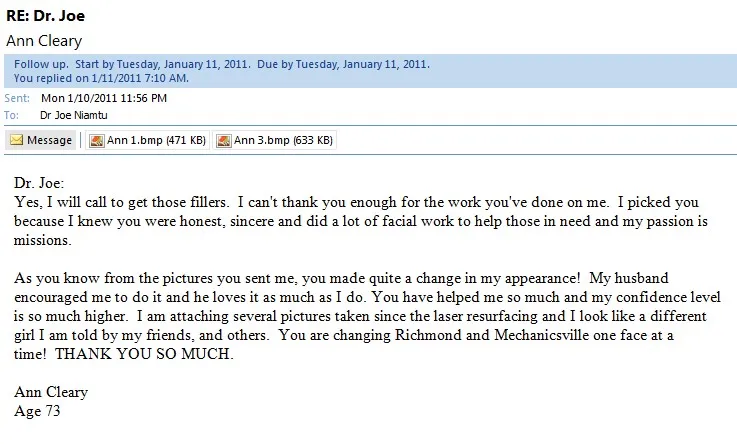Click the subject line RE: Dr. Joe

pos(46,16)
